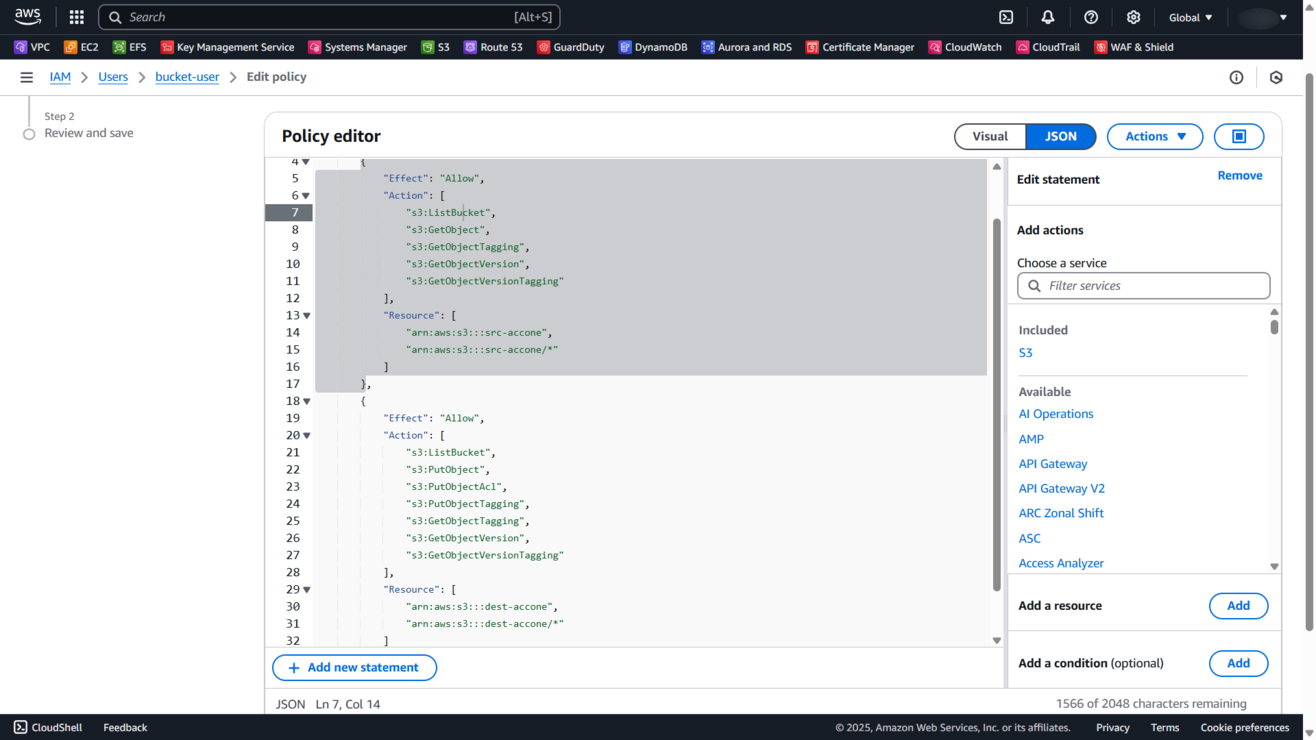Open GuardDuty shortcut
1316x740 pixels.
571,47
